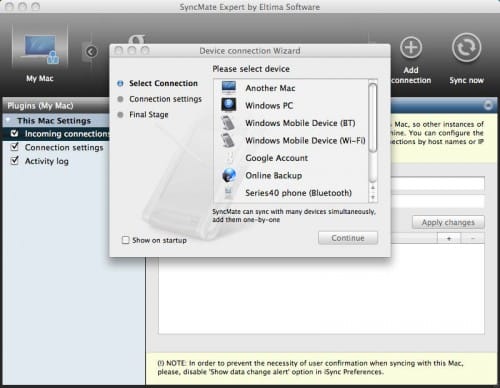Close the Device connection Wizard window
Image resolution: width=500 pixels, height=388 pixels.
click(119, 51)
